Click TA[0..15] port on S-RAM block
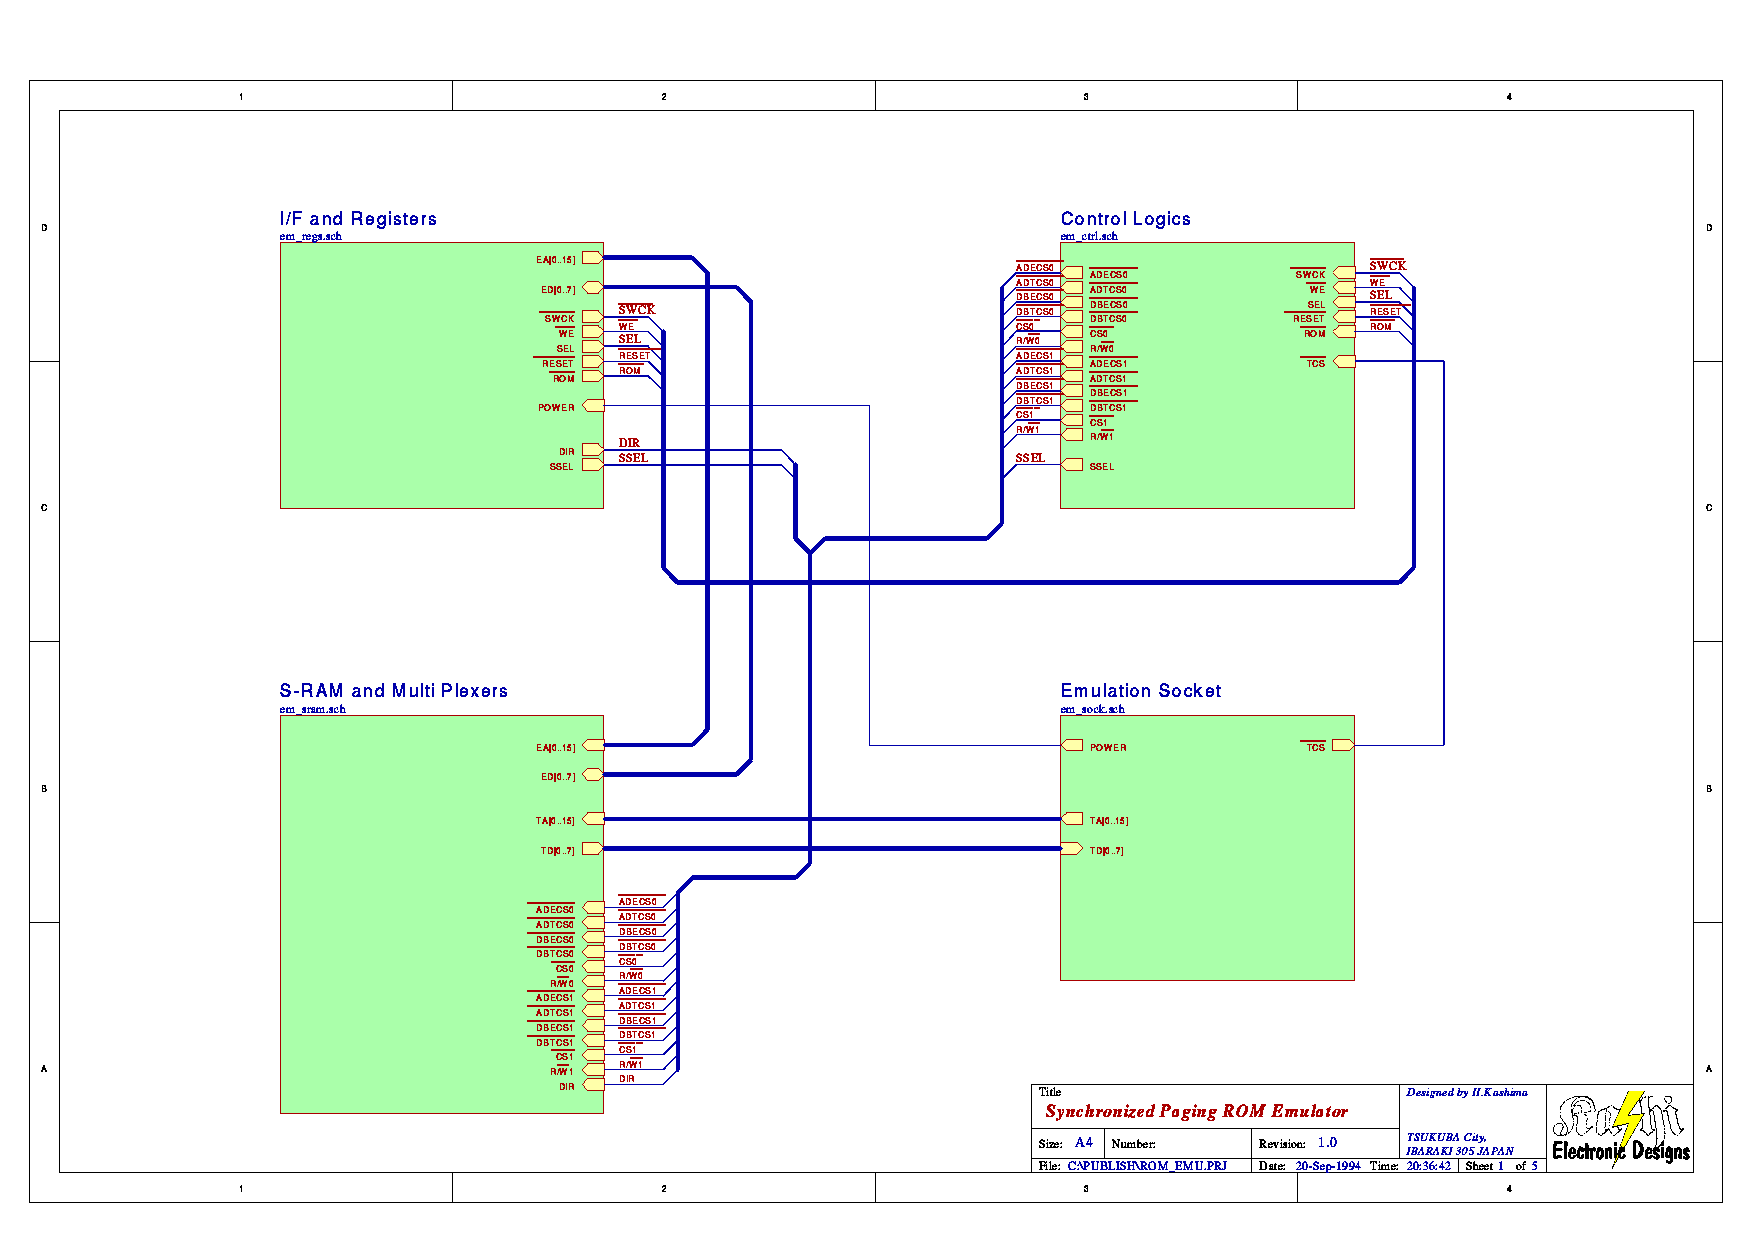Viewport: 1755px width, 1240px height. pos(593,819)
